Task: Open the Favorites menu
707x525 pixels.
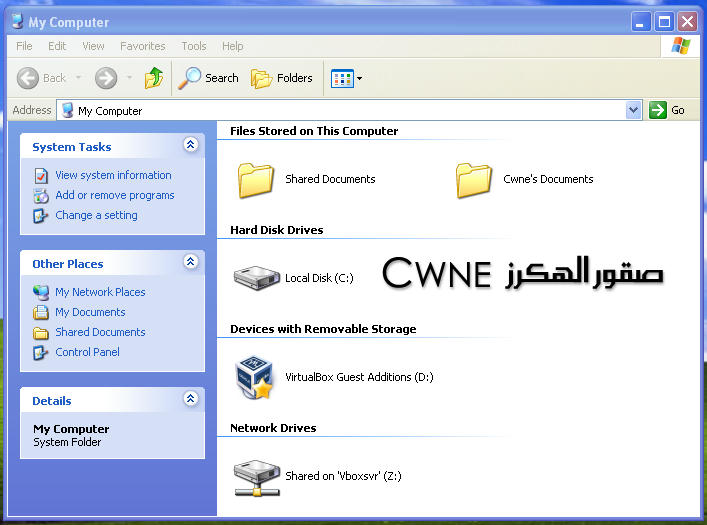Action: 142,46
